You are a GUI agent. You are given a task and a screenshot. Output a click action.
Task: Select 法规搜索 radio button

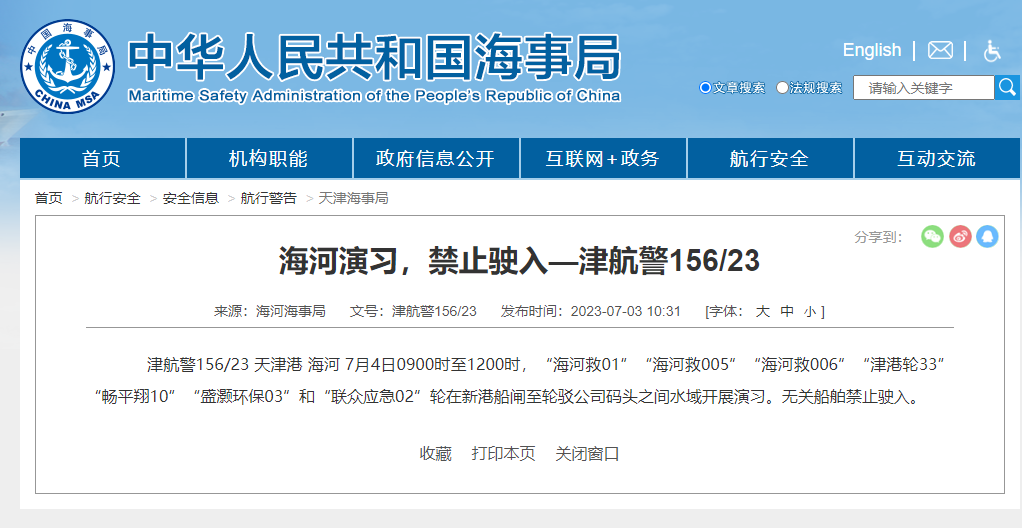[781, 87]
